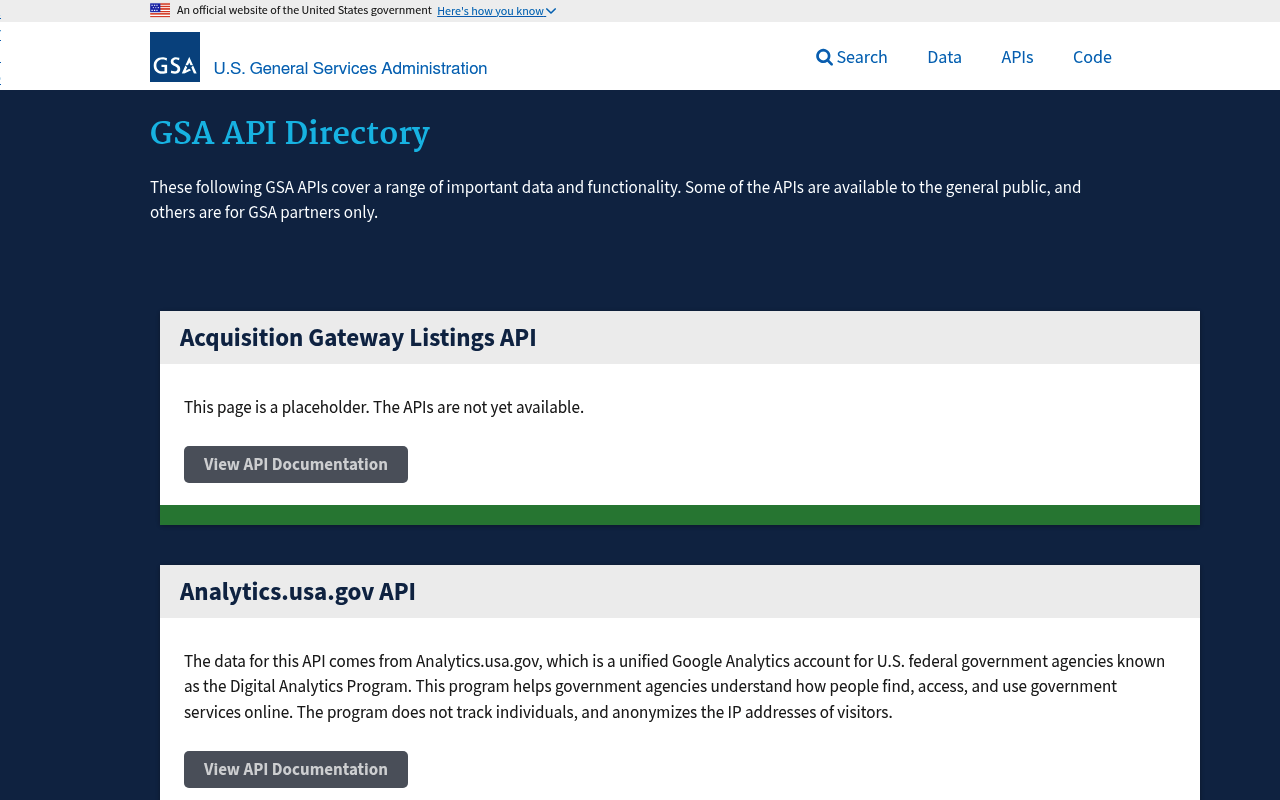The image size is (1280, 800).
Task: Click U.S. General Services Administration link
Action: [350, 68]
